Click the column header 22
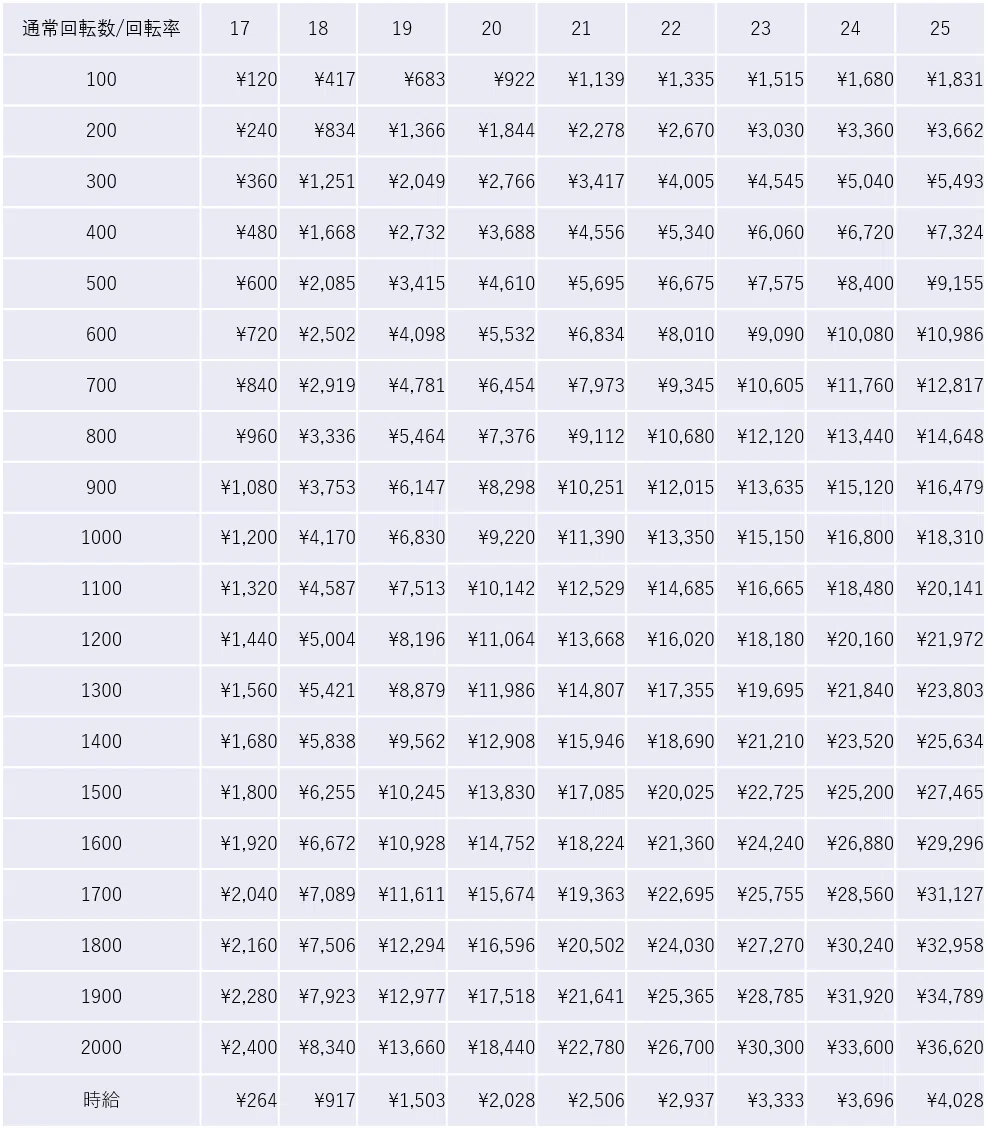 pos(671,29)
